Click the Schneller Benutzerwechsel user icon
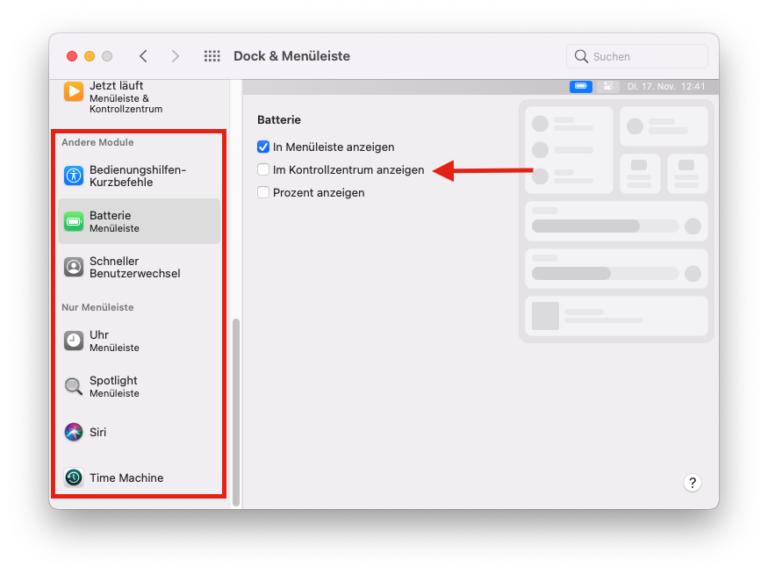 [73, 267]
